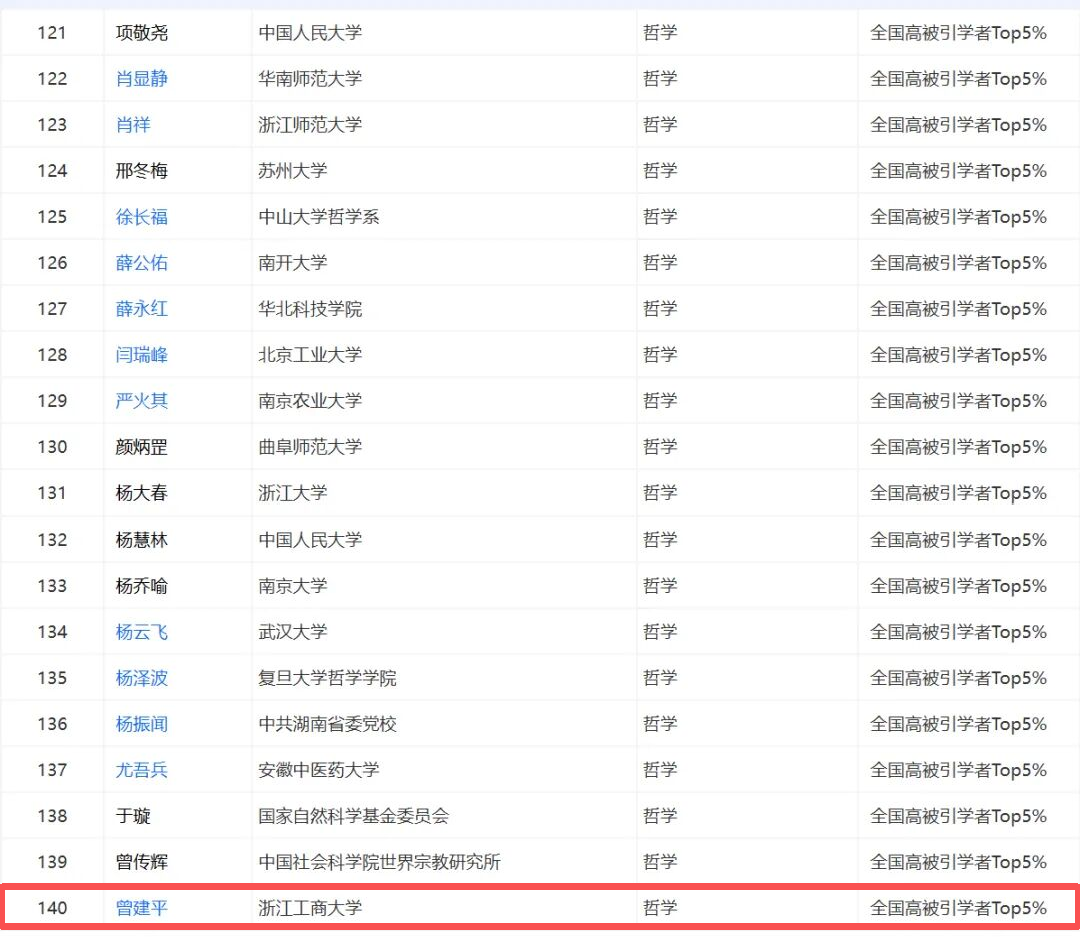Select the 中山大学哲学系 cell
This screenshot has height=942, width=1080.
click(x=319, y=217)
